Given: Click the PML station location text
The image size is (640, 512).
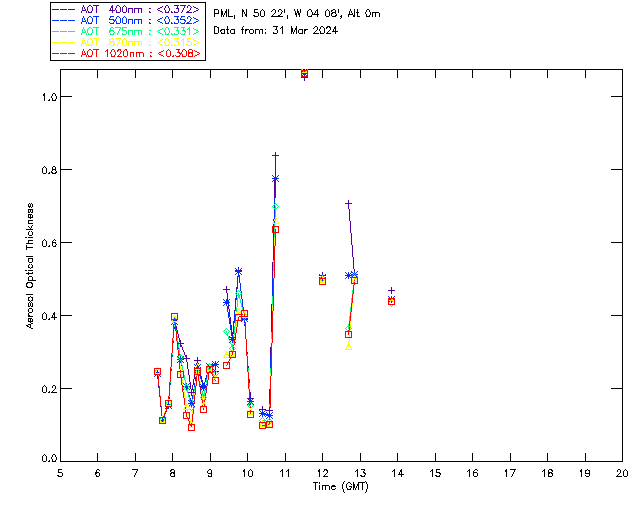Looking at the screenshot, I should point(297,13).
